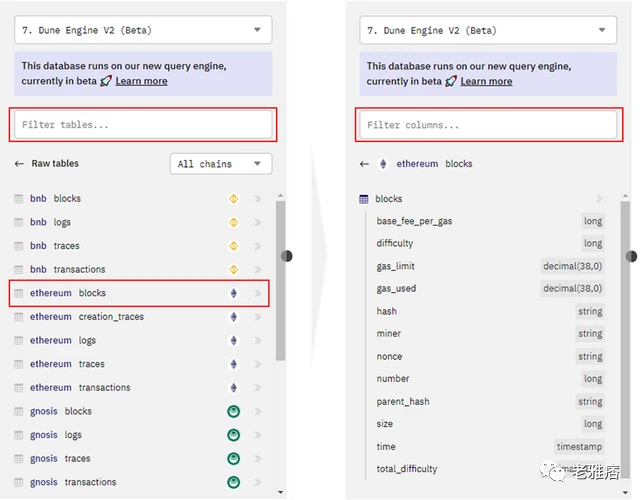Image resolution: width=640 pixels, height=500 pixels.
Task: Select the bnb logs table row
Action: [x=139, y=222]
